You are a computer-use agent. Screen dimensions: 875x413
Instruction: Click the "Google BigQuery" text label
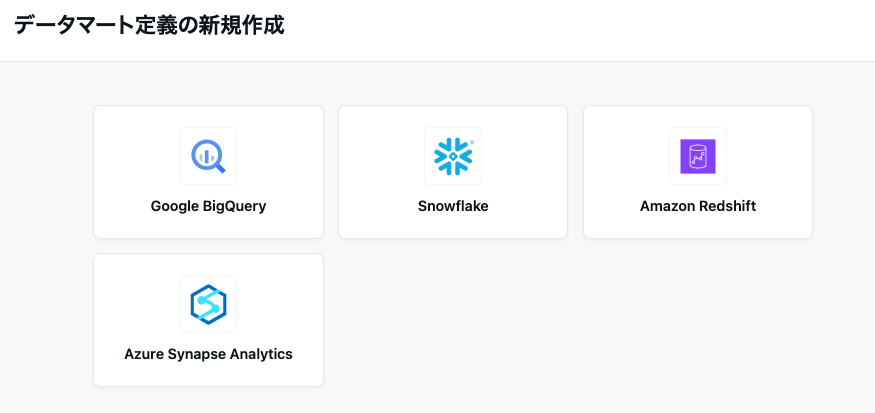pos(208,207)
